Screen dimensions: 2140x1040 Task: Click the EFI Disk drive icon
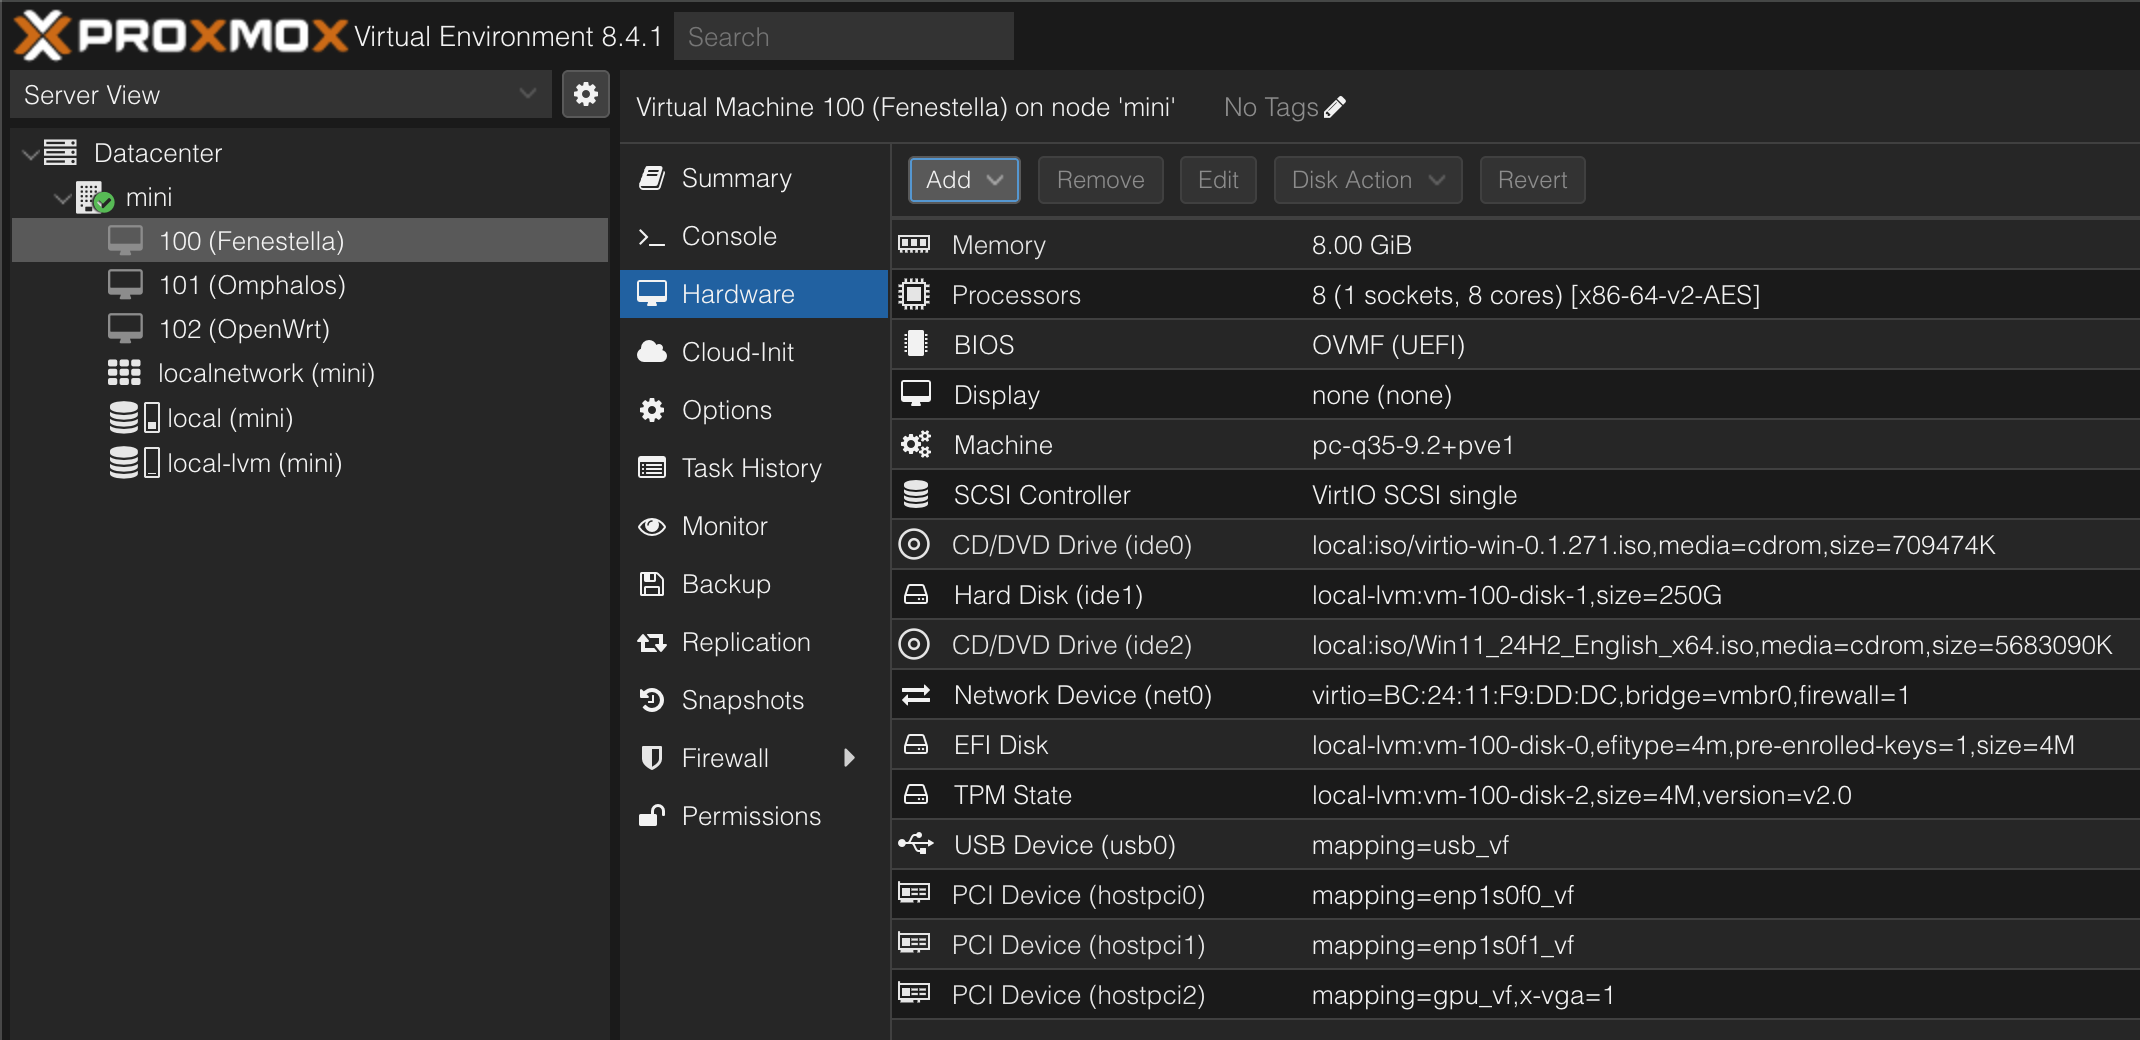[x=916, y=744]
